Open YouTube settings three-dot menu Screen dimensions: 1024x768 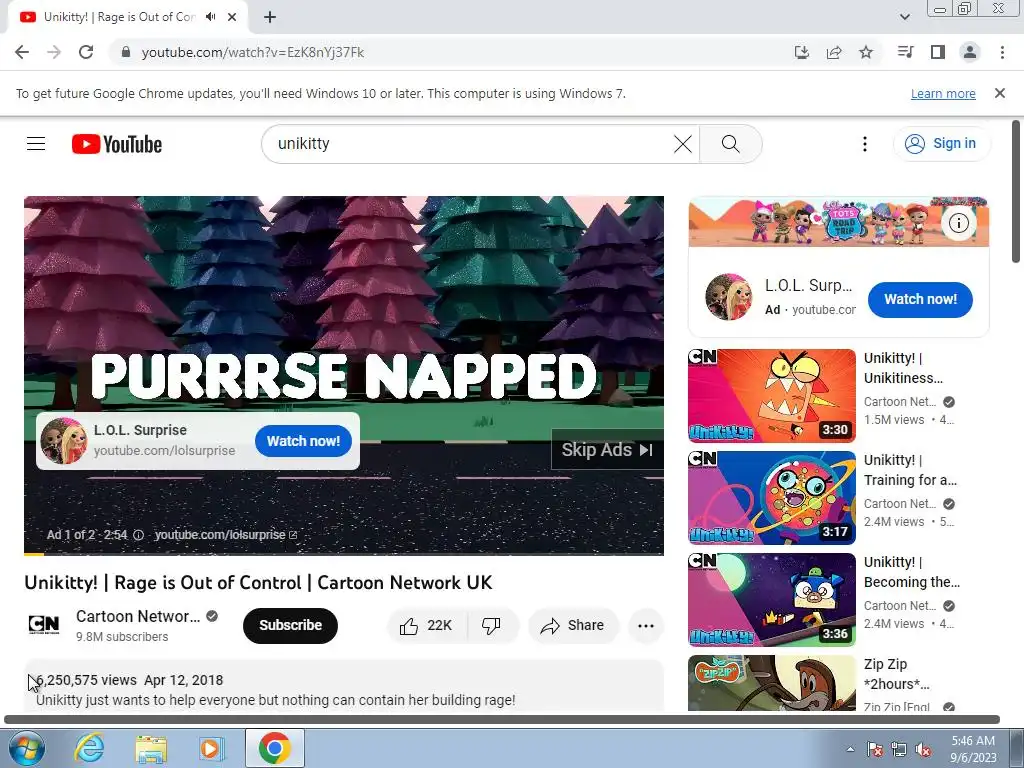point(865,144)
